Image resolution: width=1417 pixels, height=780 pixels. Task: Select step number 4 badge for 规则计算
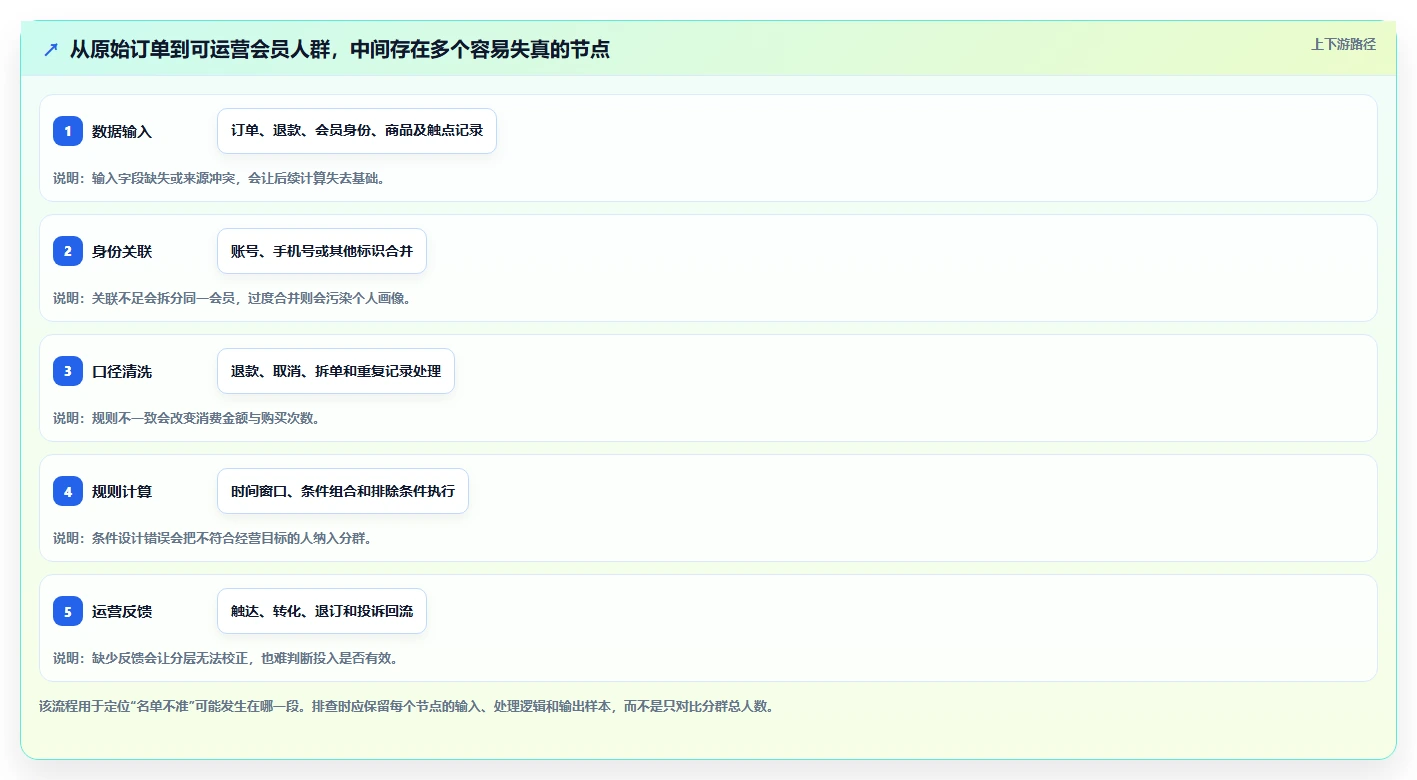[68, 491]
